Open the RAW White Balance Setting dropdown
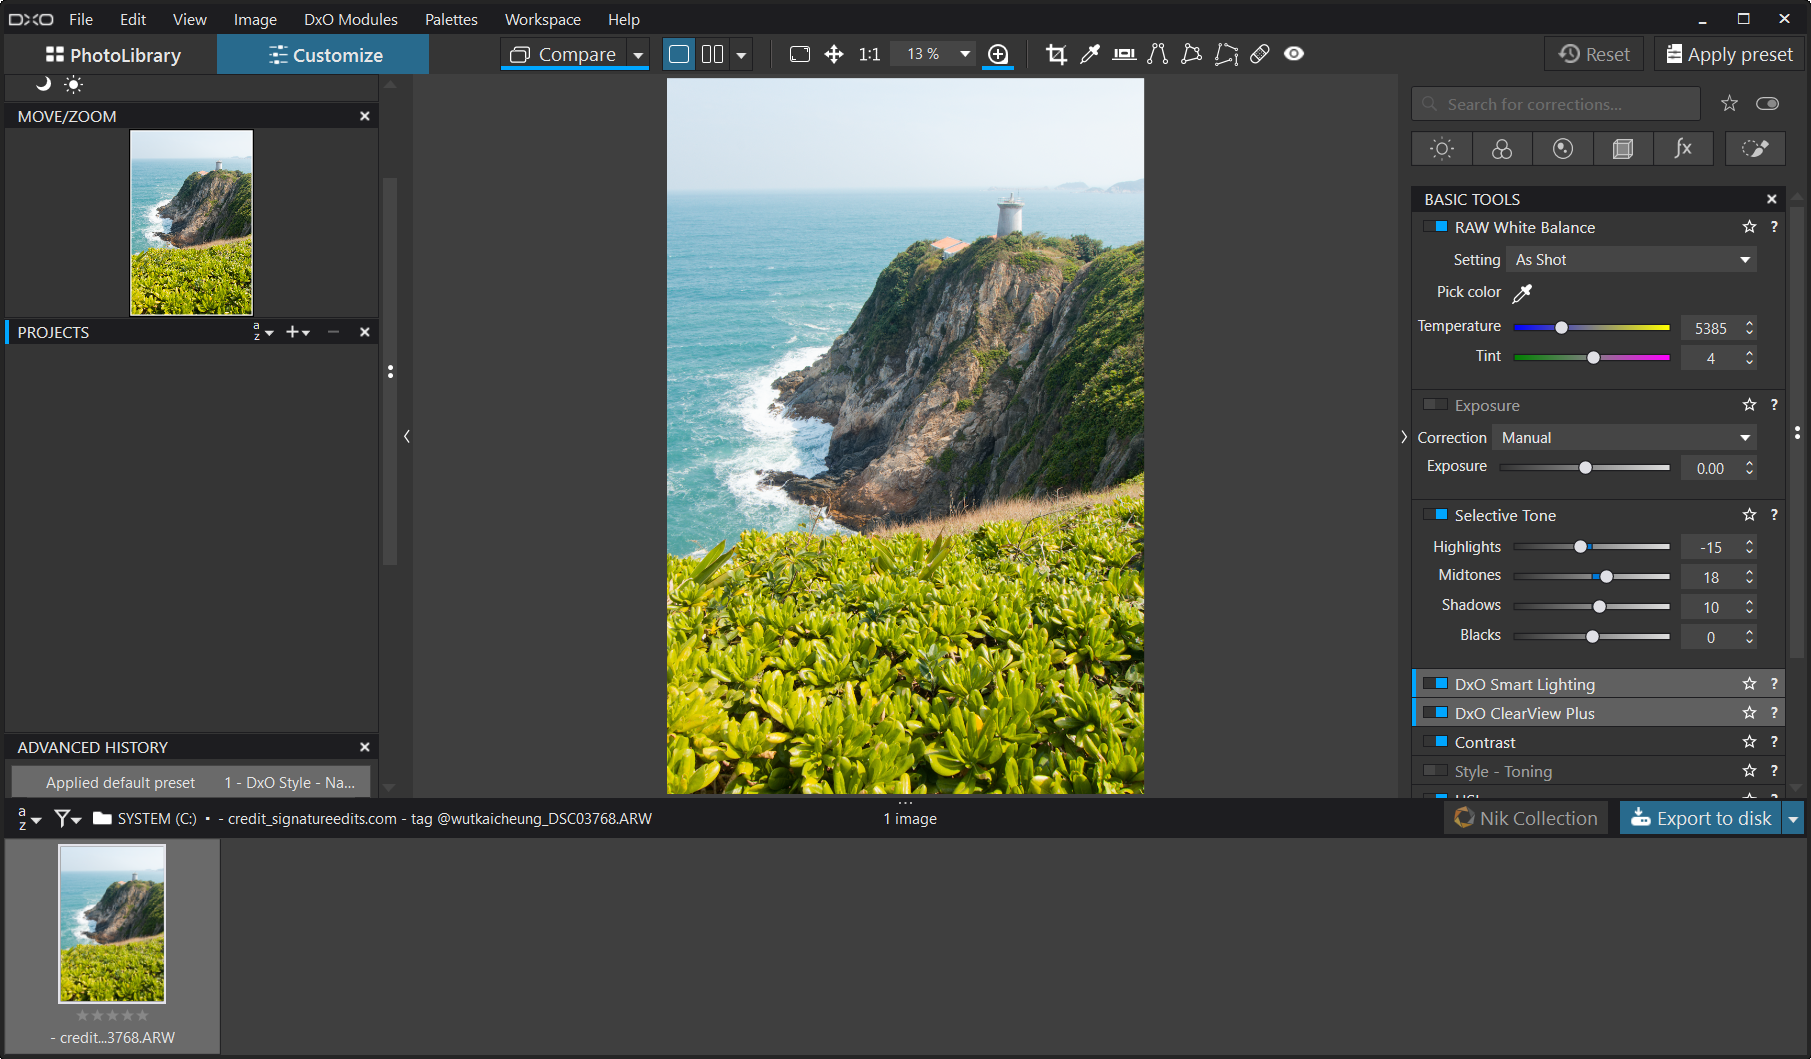This screenshot has height=1059, width=1811. (1631, 259)
